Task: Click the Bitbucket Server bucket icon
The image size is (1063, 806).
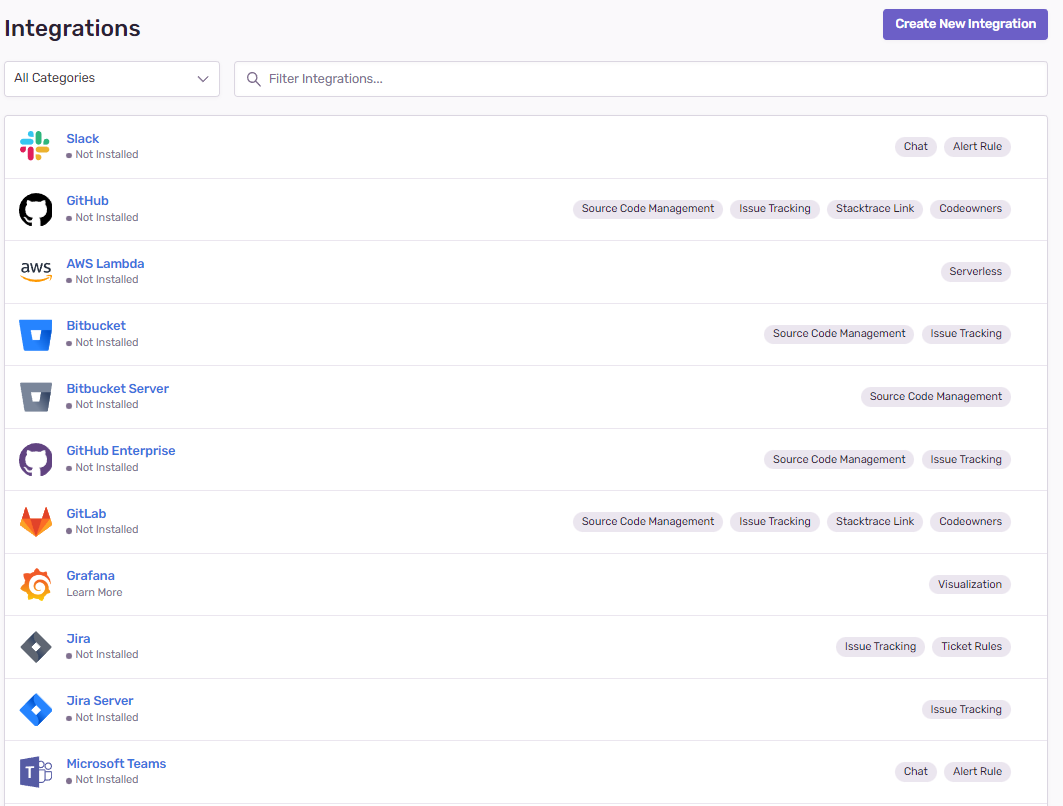Action: [35, 397]
